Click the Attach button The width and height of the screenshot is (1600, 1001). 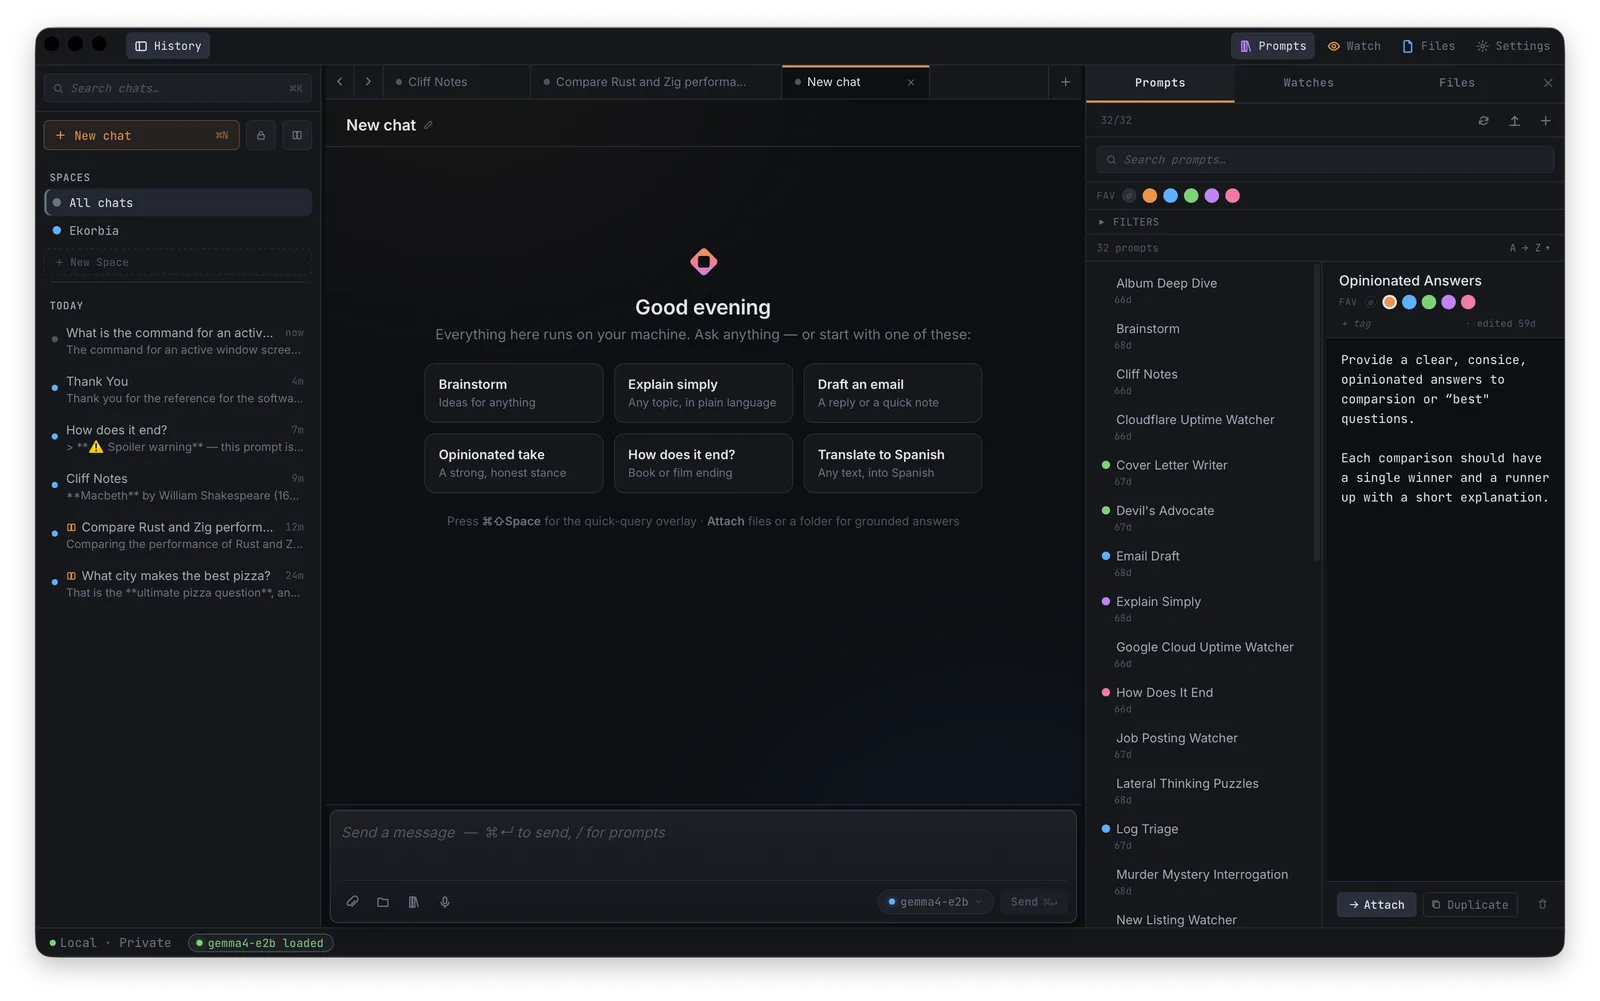click(x=1376, y=905)
